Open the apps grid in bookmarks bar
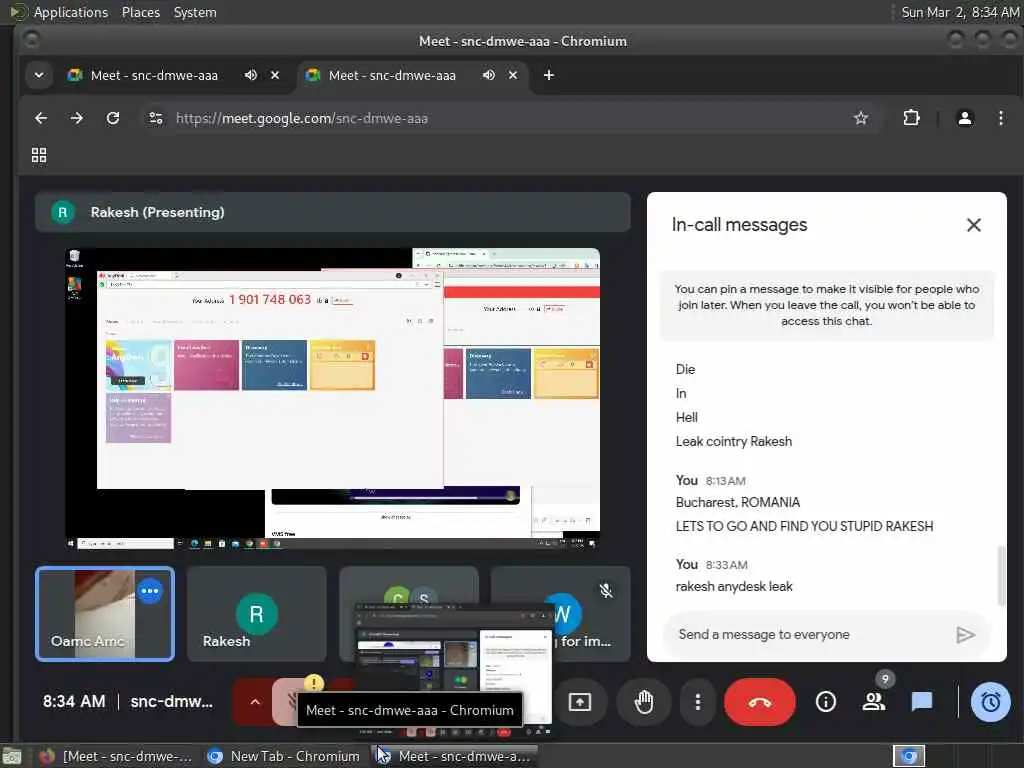Screen dimensions: 1024x768 click(x=39, y=155)
